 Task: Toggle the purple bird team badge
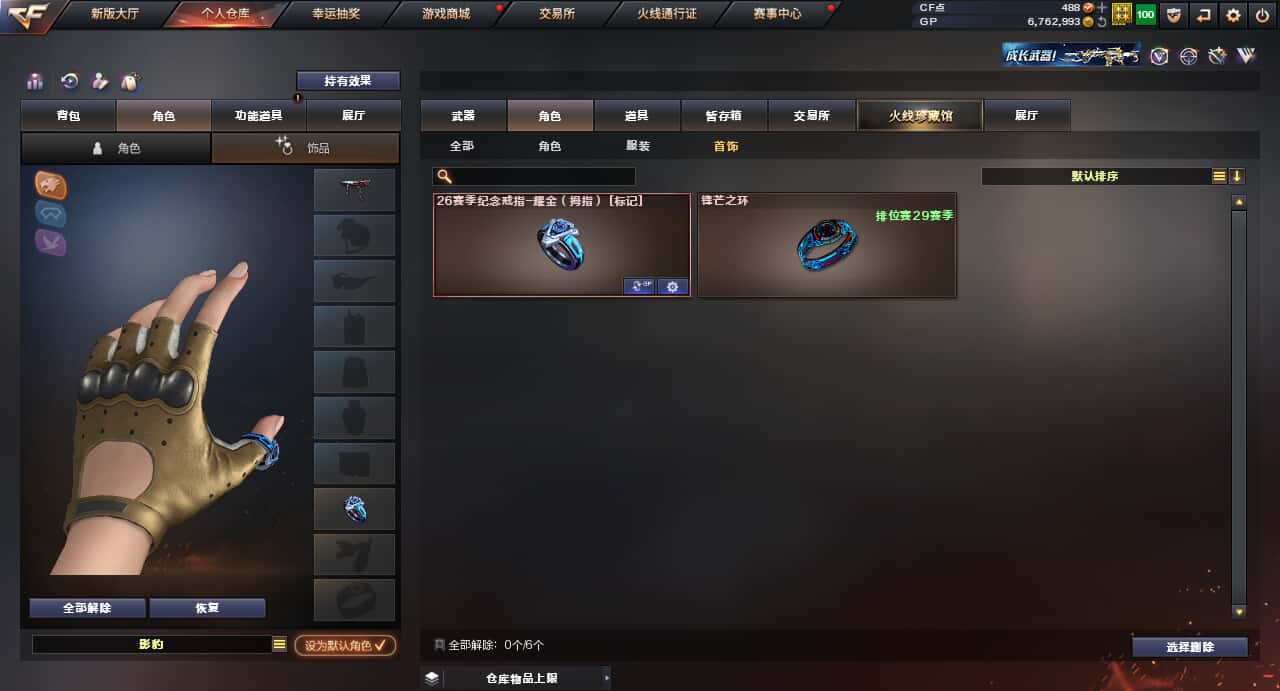pos(50,242)
